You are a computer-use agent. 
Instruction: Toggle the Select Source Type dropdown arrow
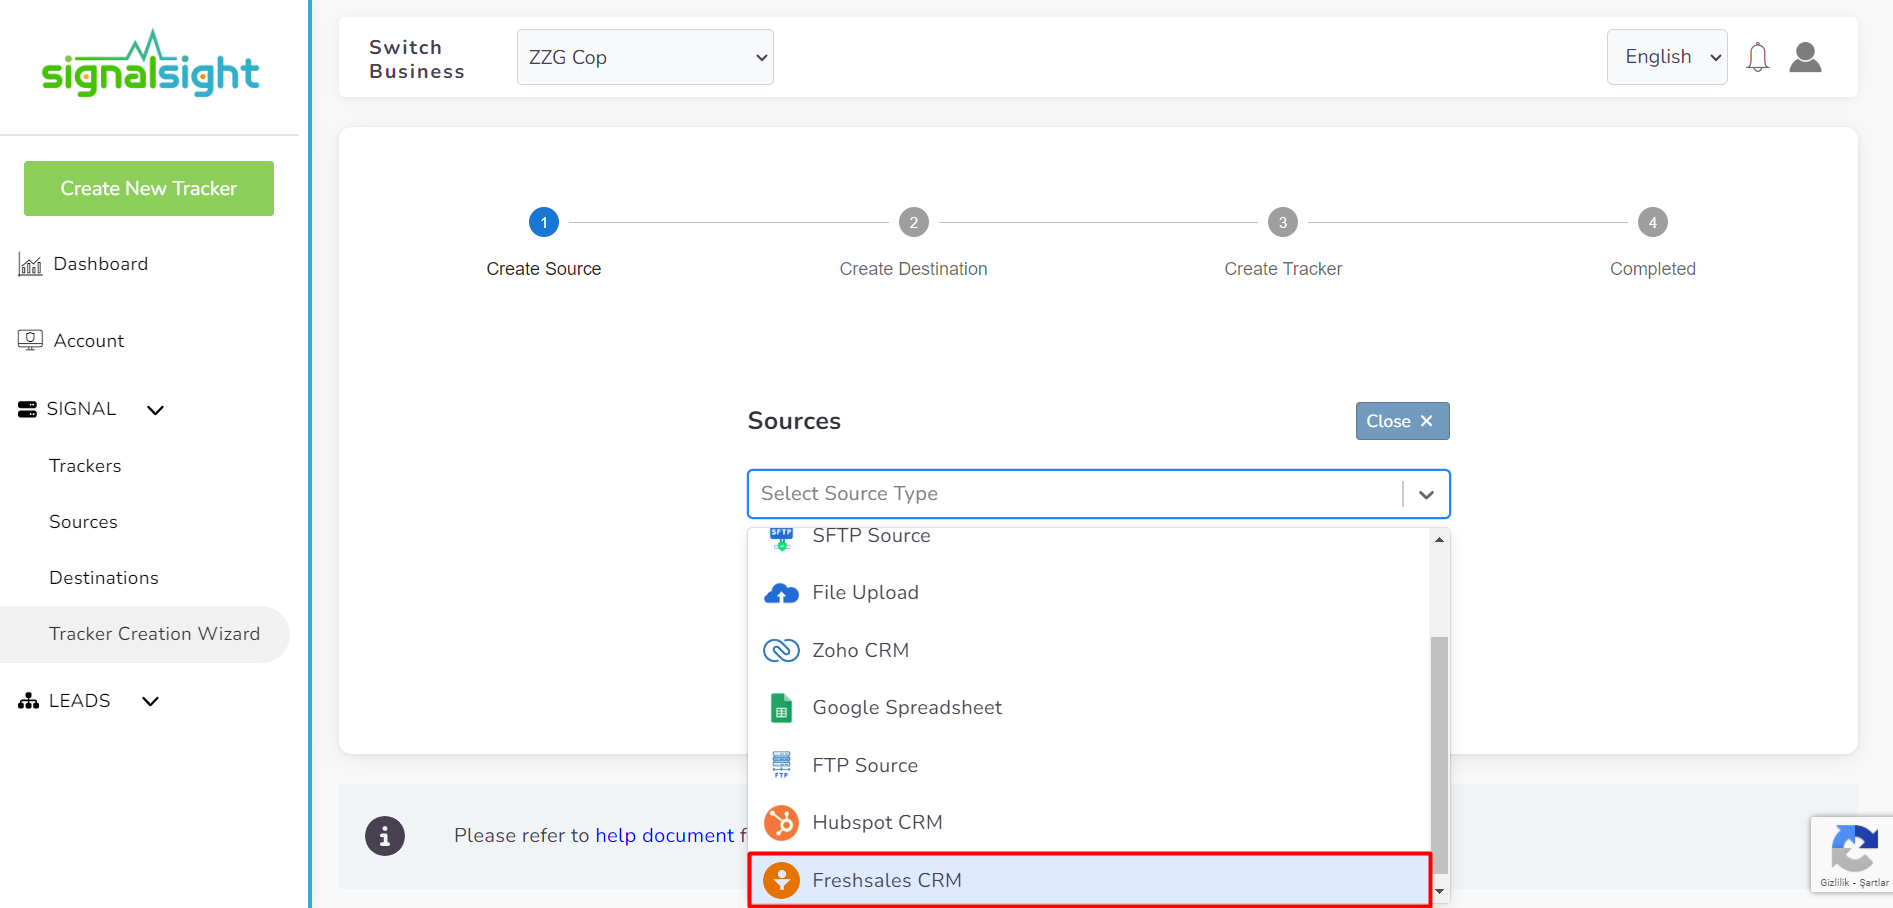pos(1426,494)
